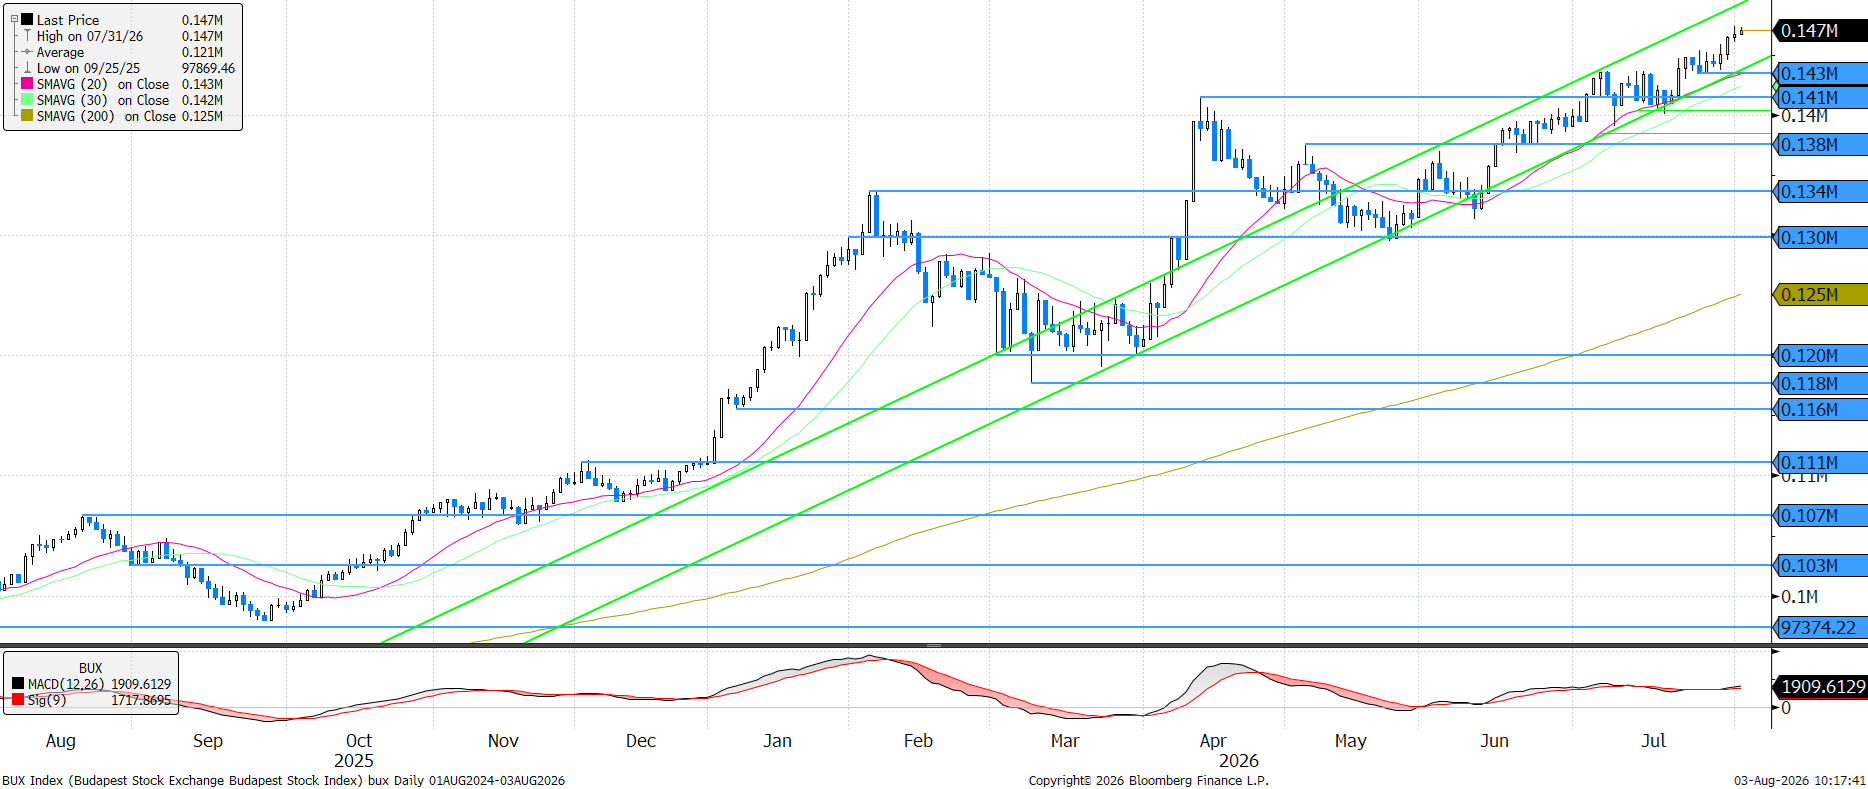
Task: Select the olive SMAVG (200) color swatch
Action: click(28, 116)
